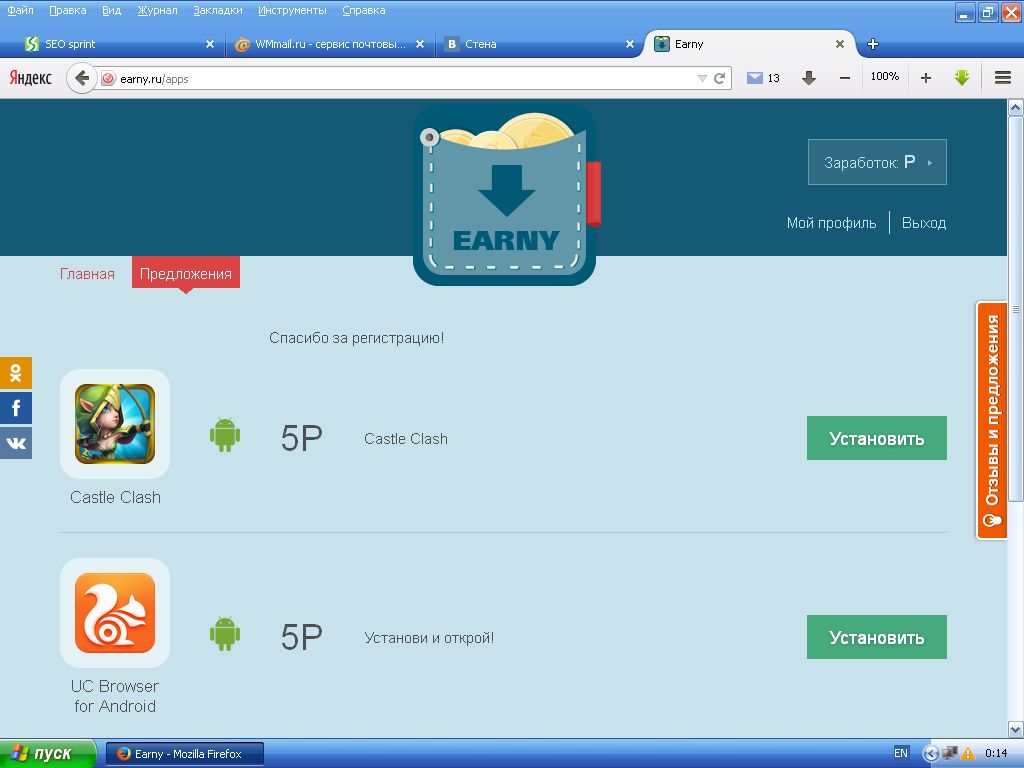
Task: Open the UC Browser app thumbnail
Action: point(115,613)
